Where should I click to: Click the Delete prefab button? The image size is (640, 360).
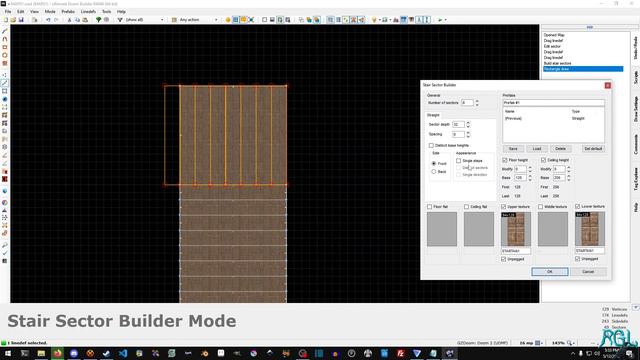point(560,149)
